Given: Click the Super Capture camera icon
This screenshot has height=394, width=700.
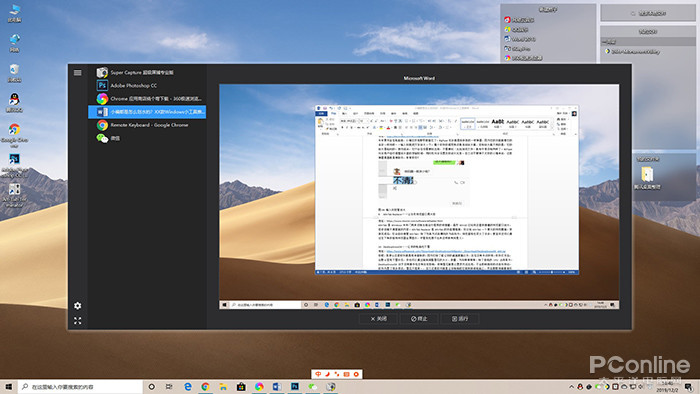Looking at the screenshot, I should 102,72.
